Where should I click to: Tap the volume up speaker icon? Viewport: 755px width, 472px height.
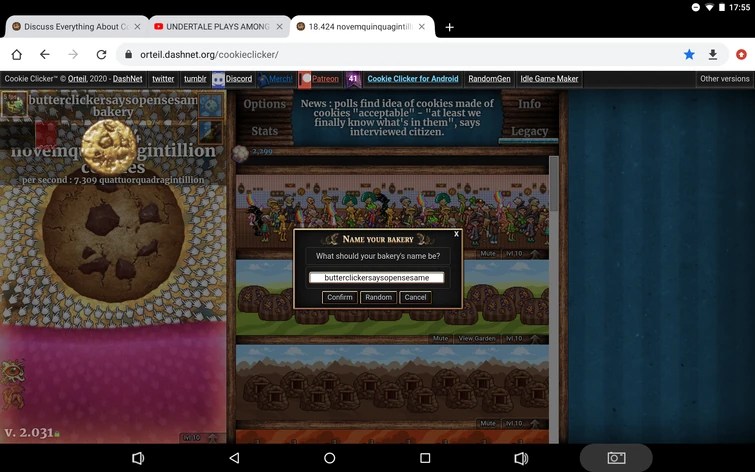click(521, 458)
